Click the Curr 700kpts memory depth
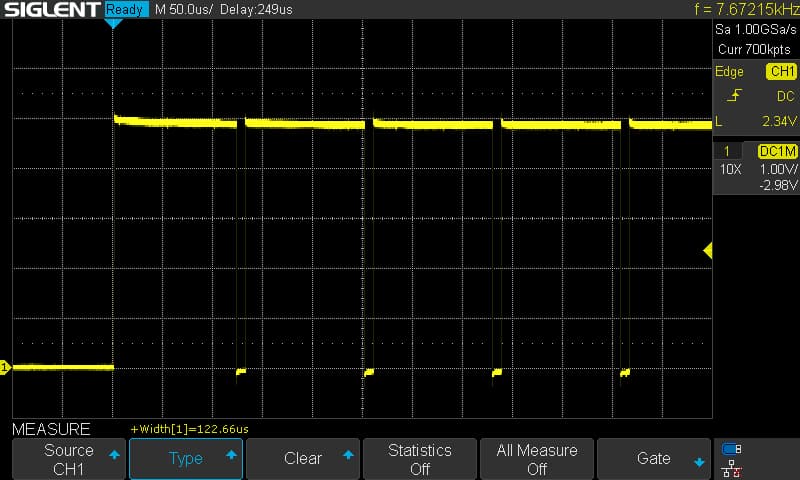Viewport: 800px width, 480px height. 755,49
